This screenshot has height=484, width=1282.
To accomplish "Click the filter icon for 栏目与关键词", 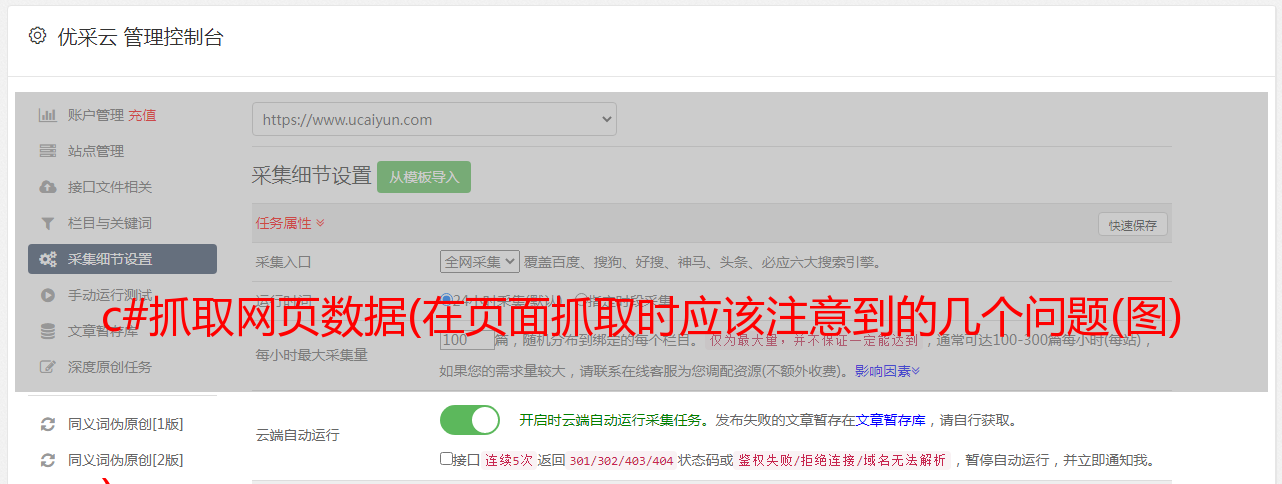I will 47,223.
